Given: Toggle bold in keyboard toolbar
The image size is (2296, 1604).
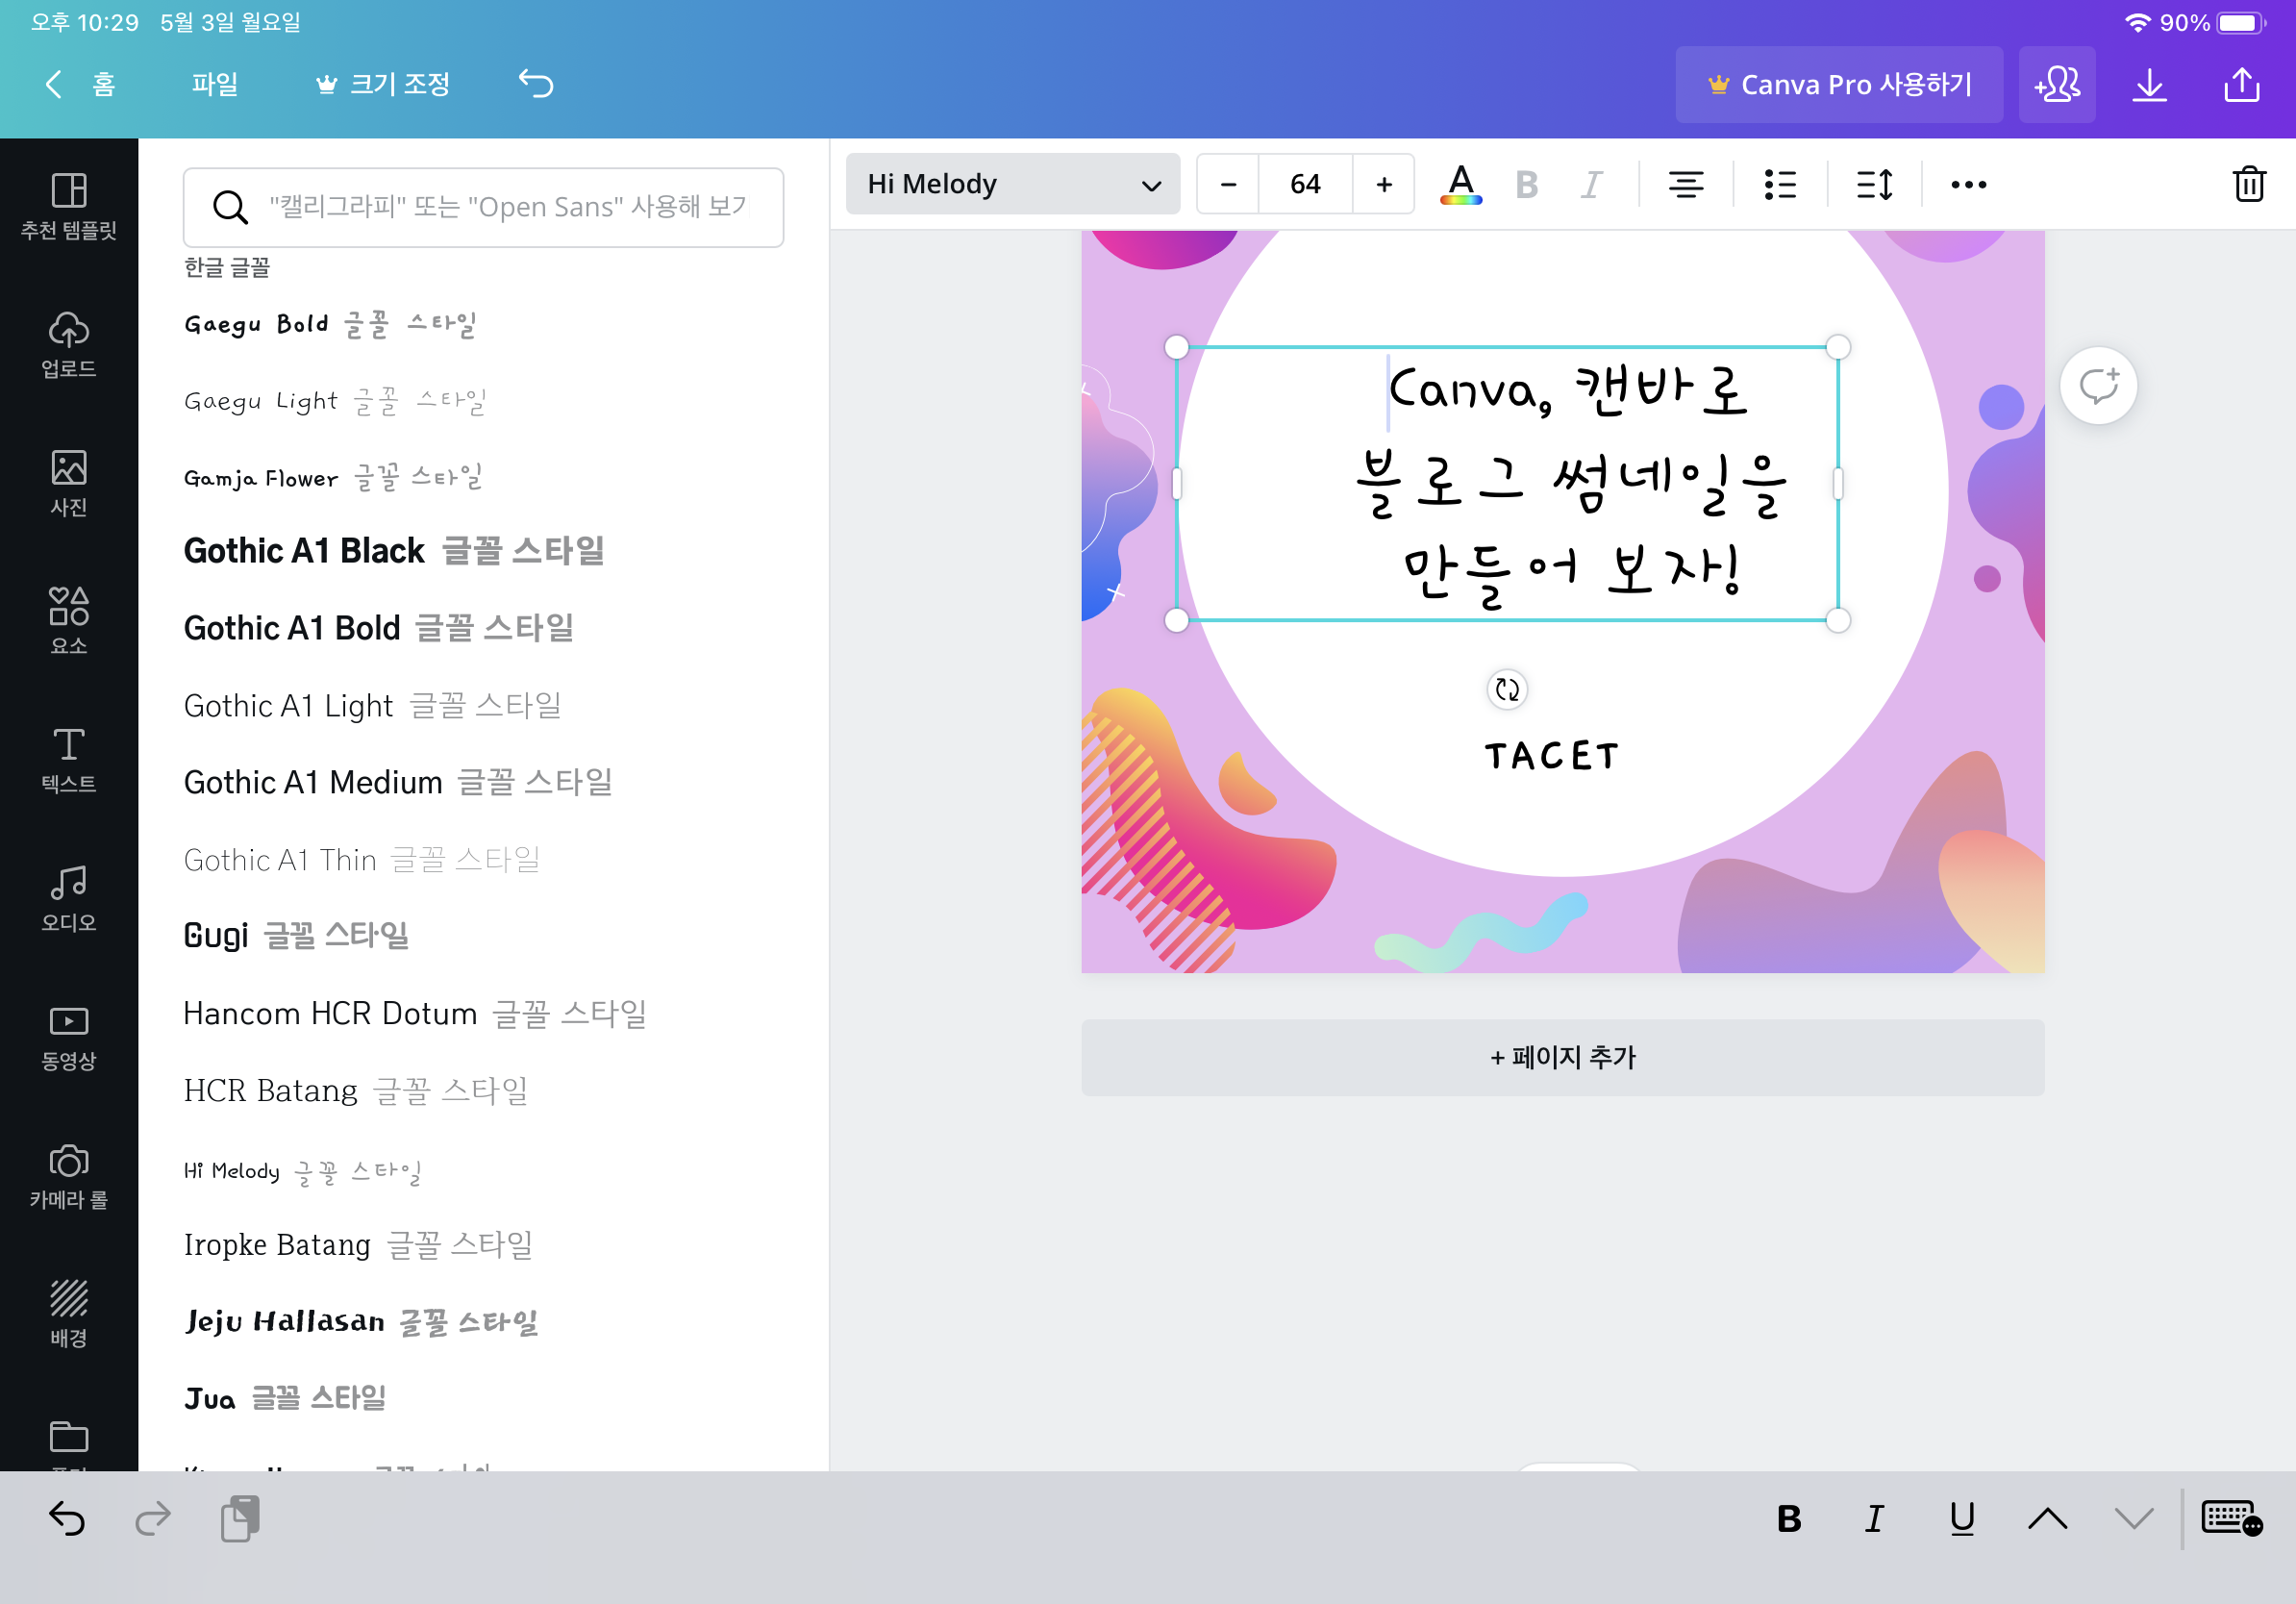Looking at the screenshot, I should [1788, 1518].
